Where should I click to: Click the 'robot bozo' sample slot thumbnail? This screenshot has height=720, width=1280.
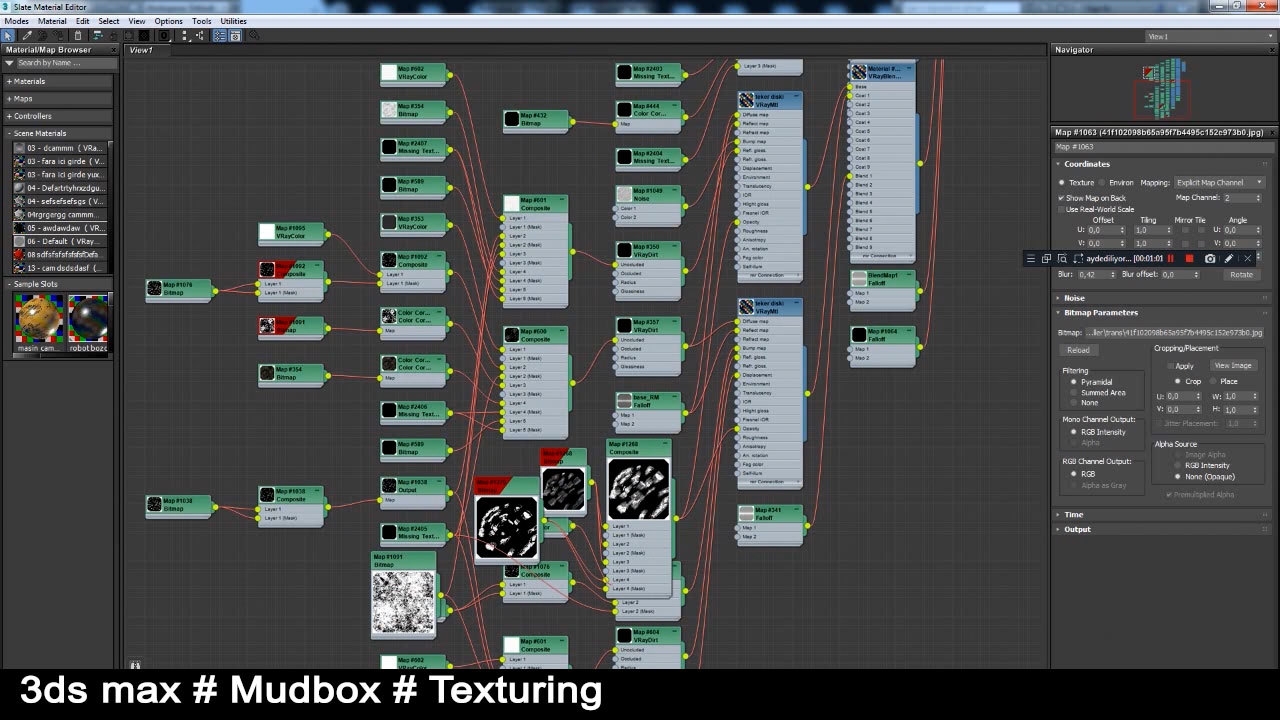tap(89, 320)
